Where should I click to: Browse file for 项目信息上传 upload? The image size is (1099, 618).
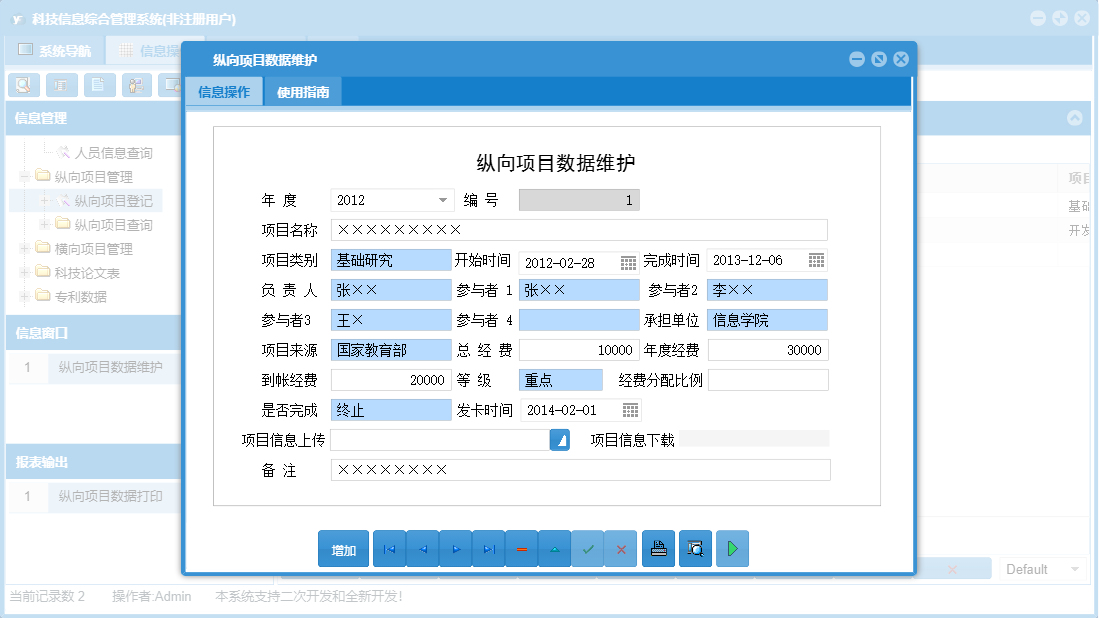559,439
